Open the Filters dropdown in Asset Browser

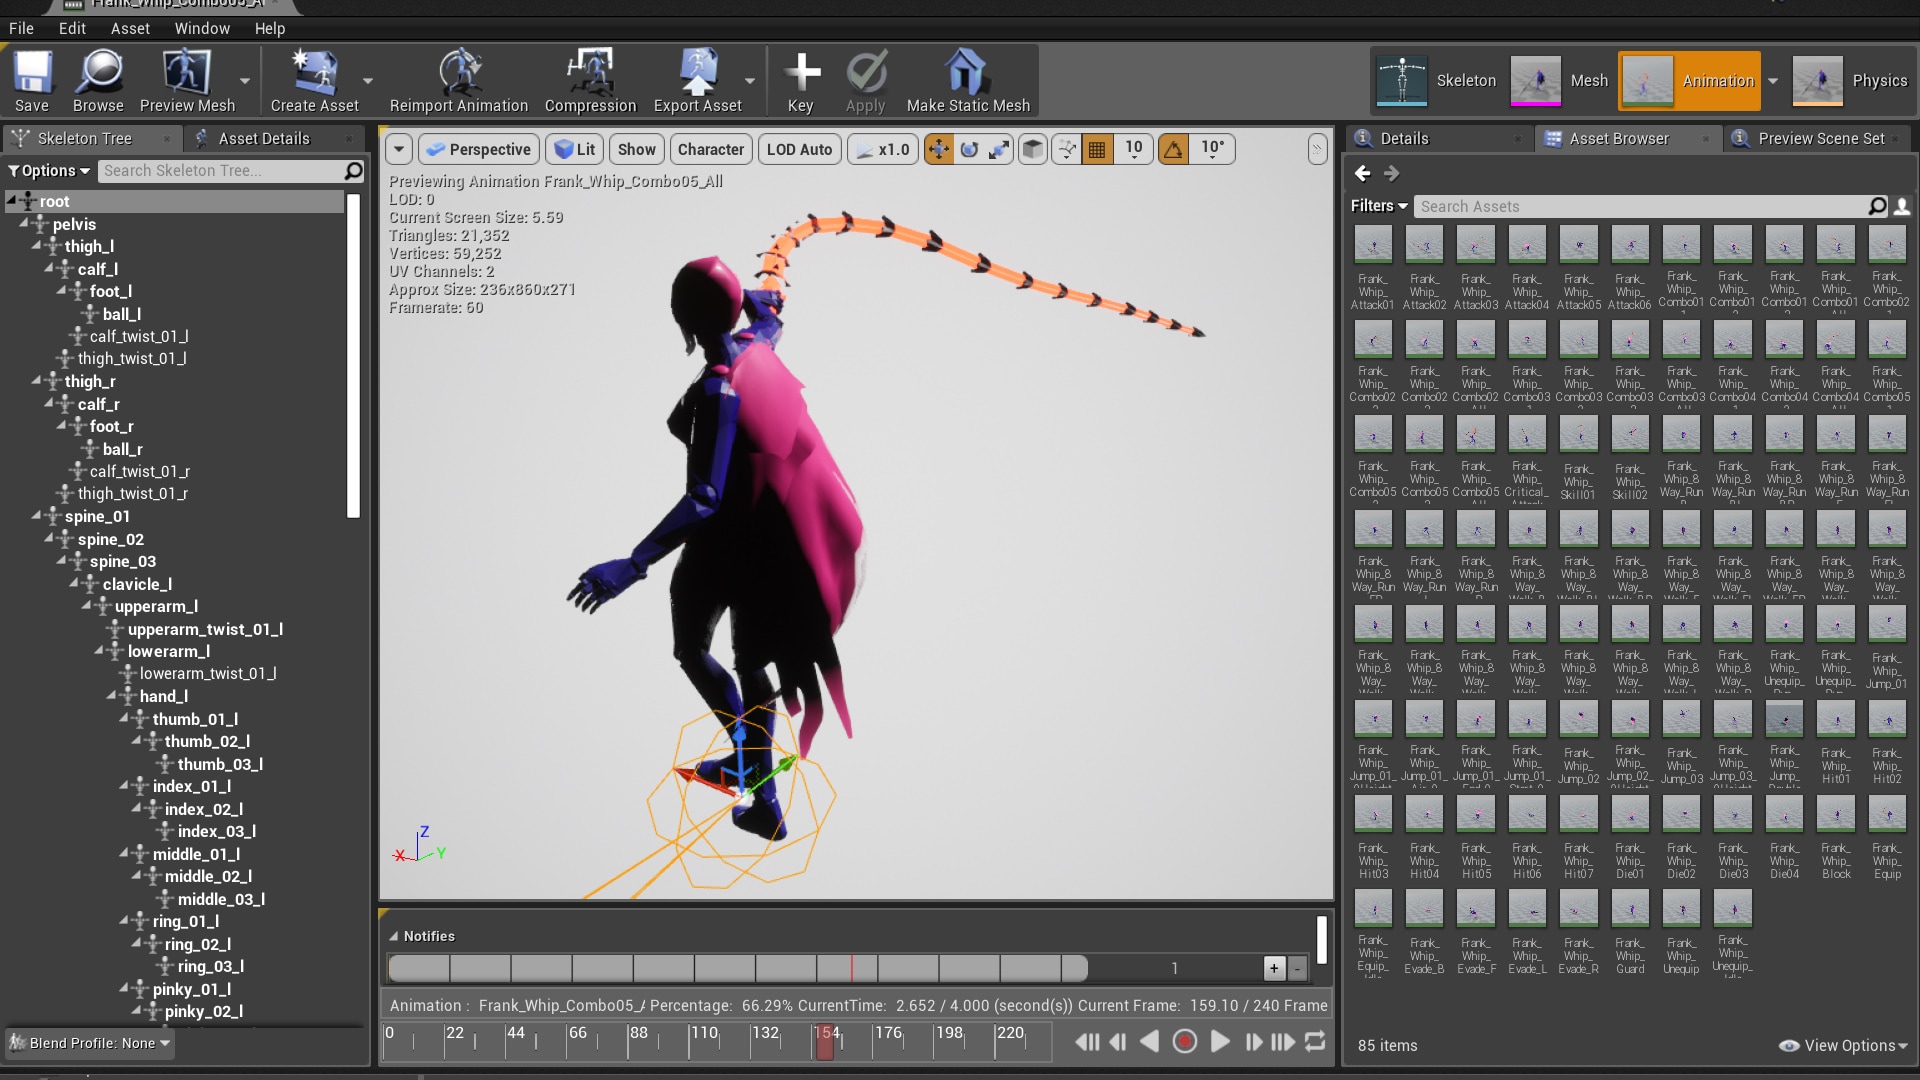pyautogui.click(x=1379, y=206)
